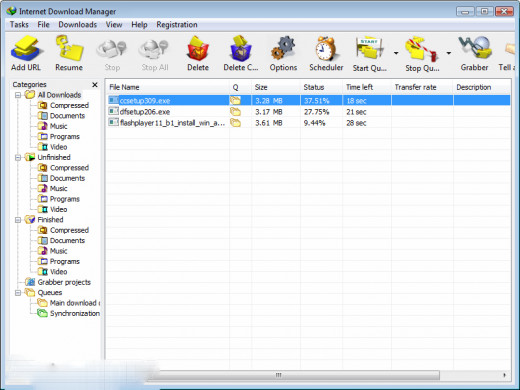Open the Help menu
Screen dimensions: 520x390
[x=139, y=25]
